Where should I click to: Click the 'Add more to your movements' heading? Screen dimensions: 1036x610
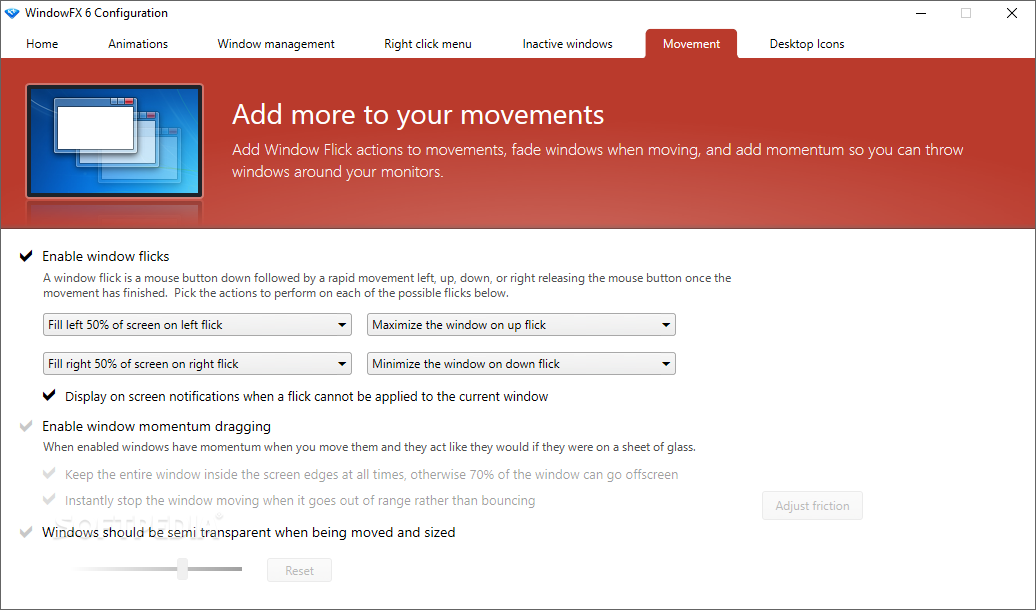coord(418,115)
